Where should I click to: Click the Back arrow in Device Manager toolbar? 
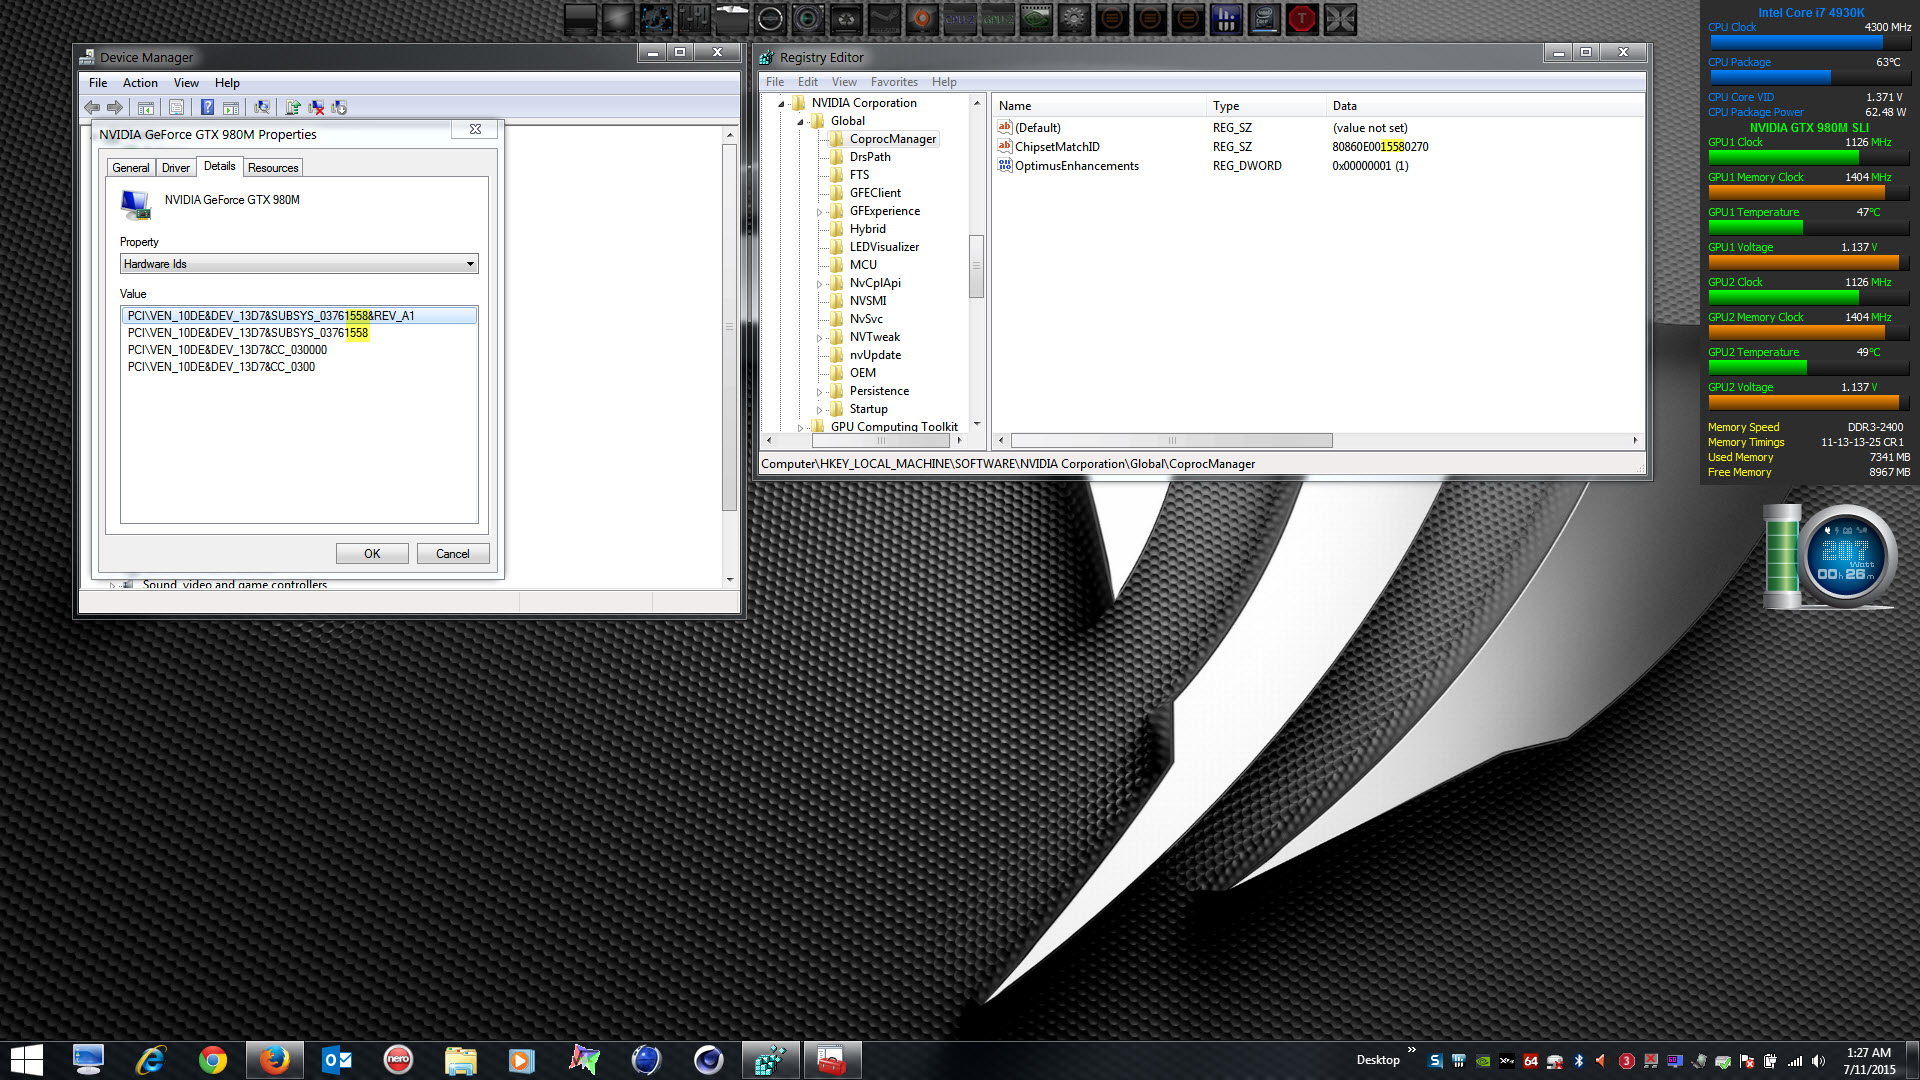click(92, 107)
